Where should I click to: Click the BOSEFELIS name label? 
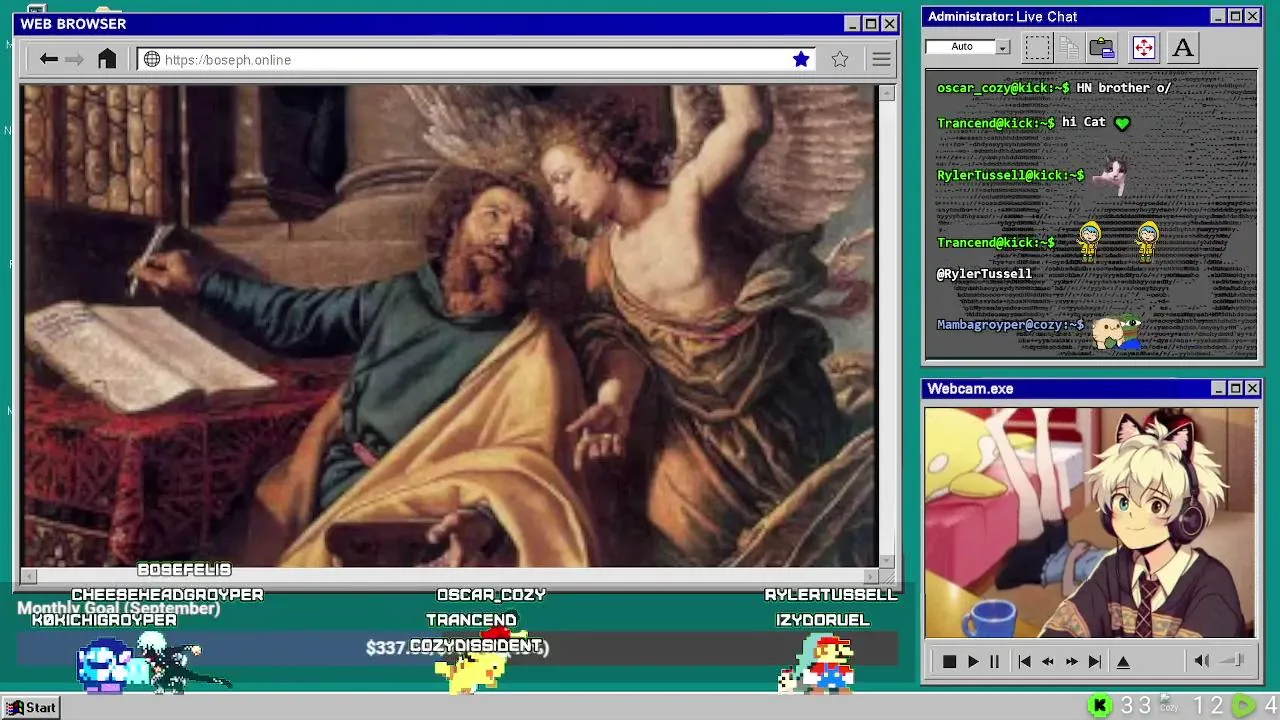[184, 569]
